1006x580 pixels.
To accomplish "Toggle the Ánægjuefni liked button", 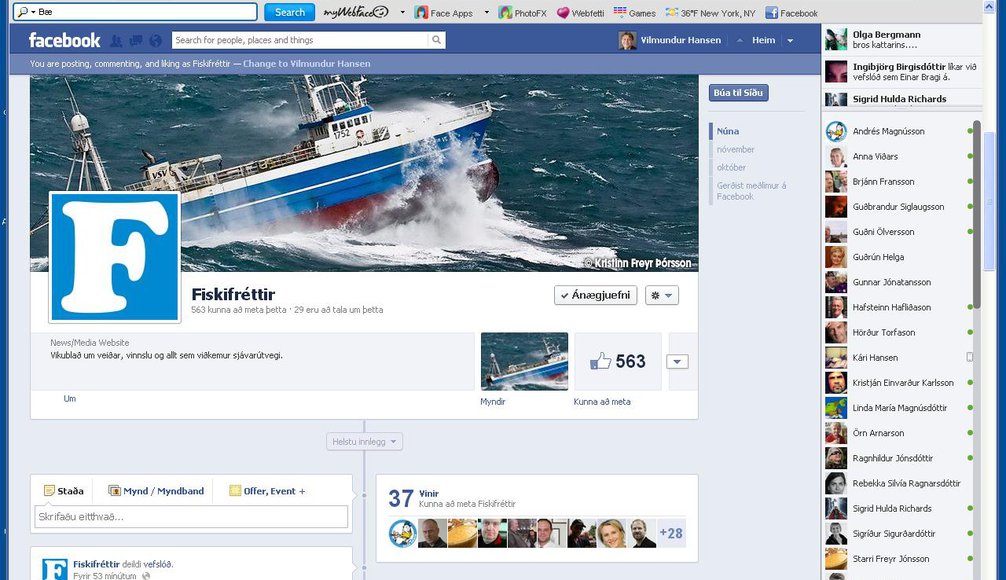I will pyautogui.click(x=595, y=295).
